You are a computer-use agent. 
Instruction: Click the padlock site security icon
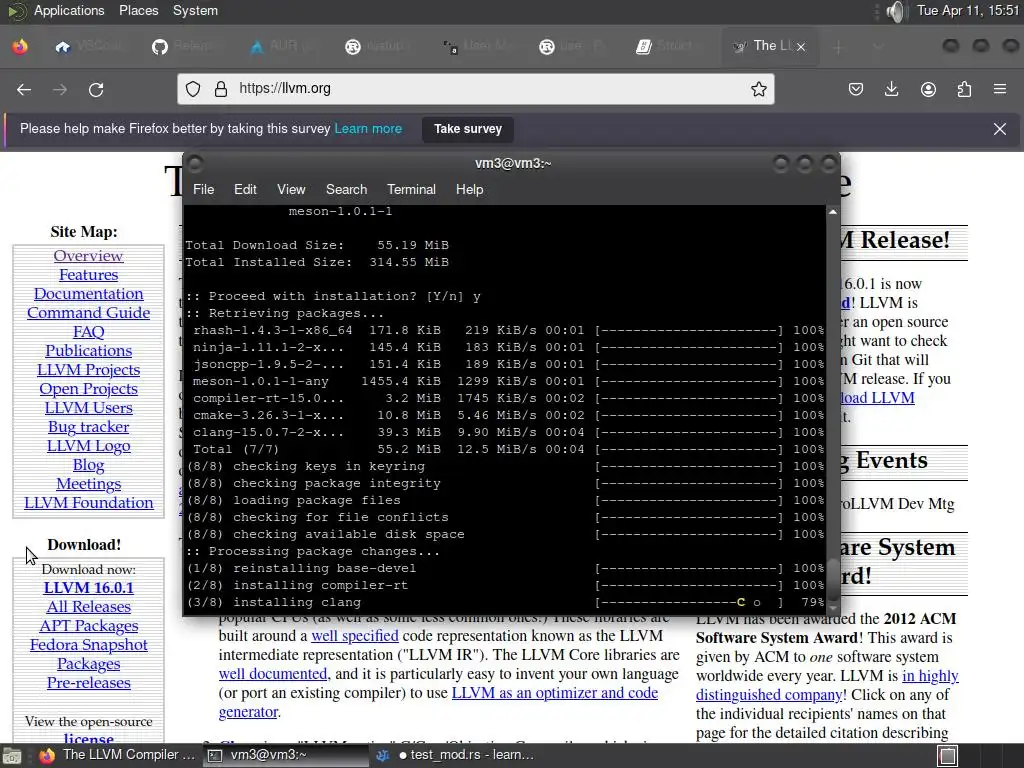(221, 89)
